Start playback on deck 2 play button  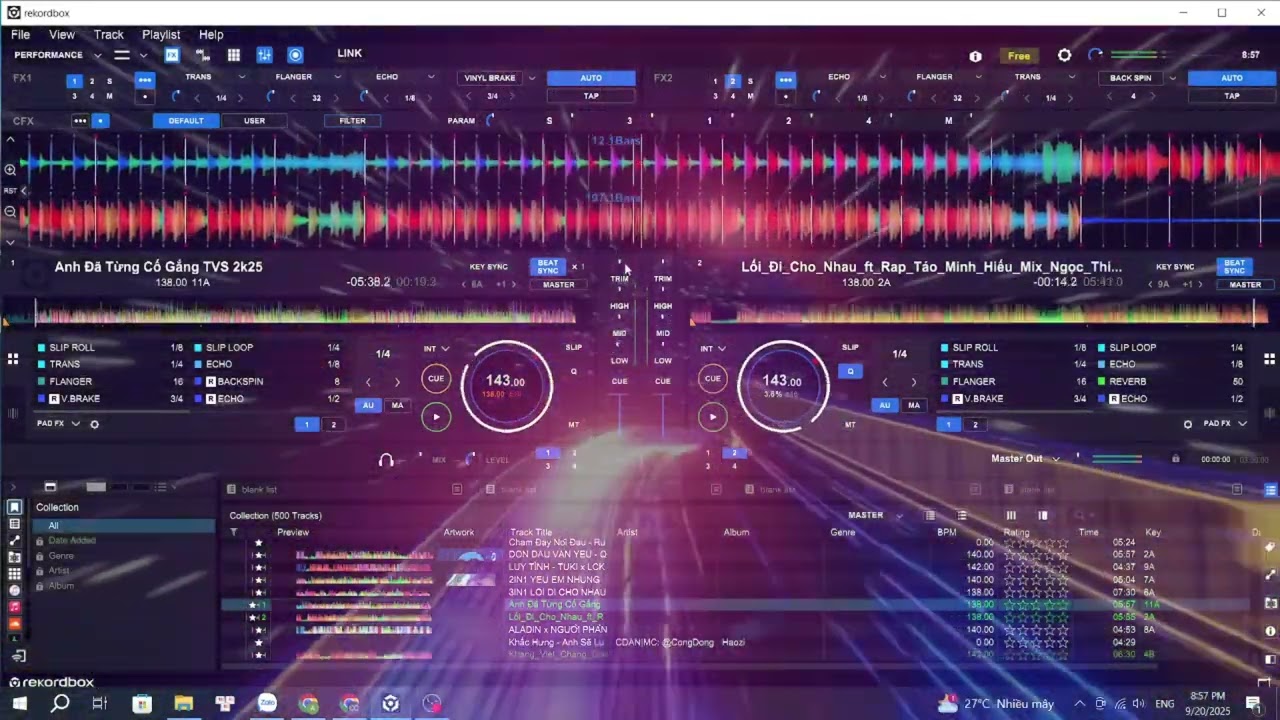coord(713,417)
